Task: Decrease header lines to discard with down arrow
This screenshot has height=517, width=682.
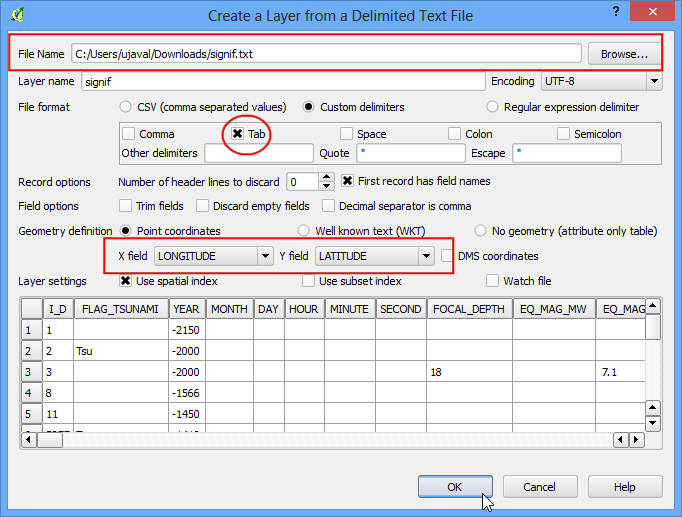Action: click(326, 186)
